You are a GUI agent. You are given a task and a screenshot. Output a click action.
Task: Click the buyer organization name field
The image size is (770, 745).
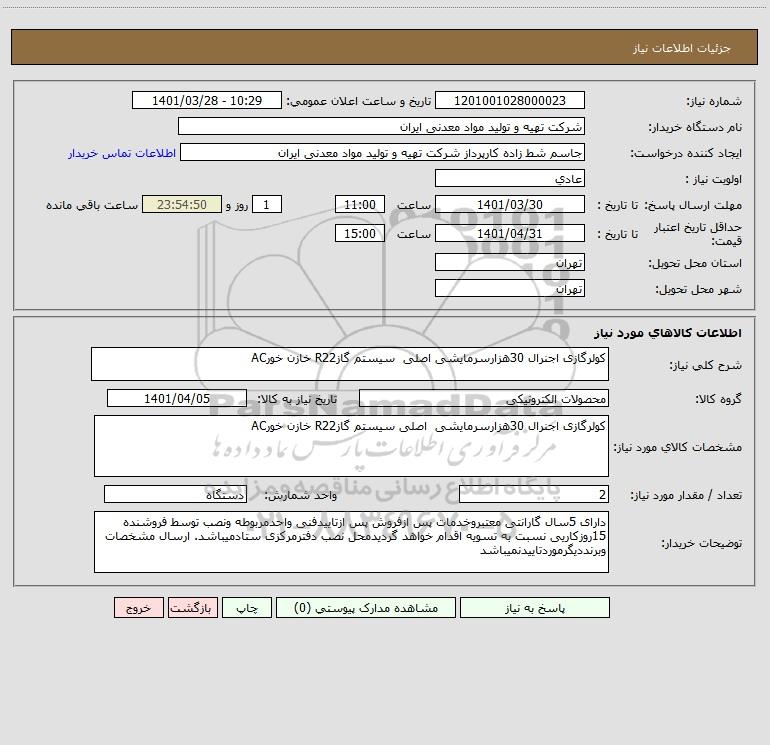click(381, 127)
